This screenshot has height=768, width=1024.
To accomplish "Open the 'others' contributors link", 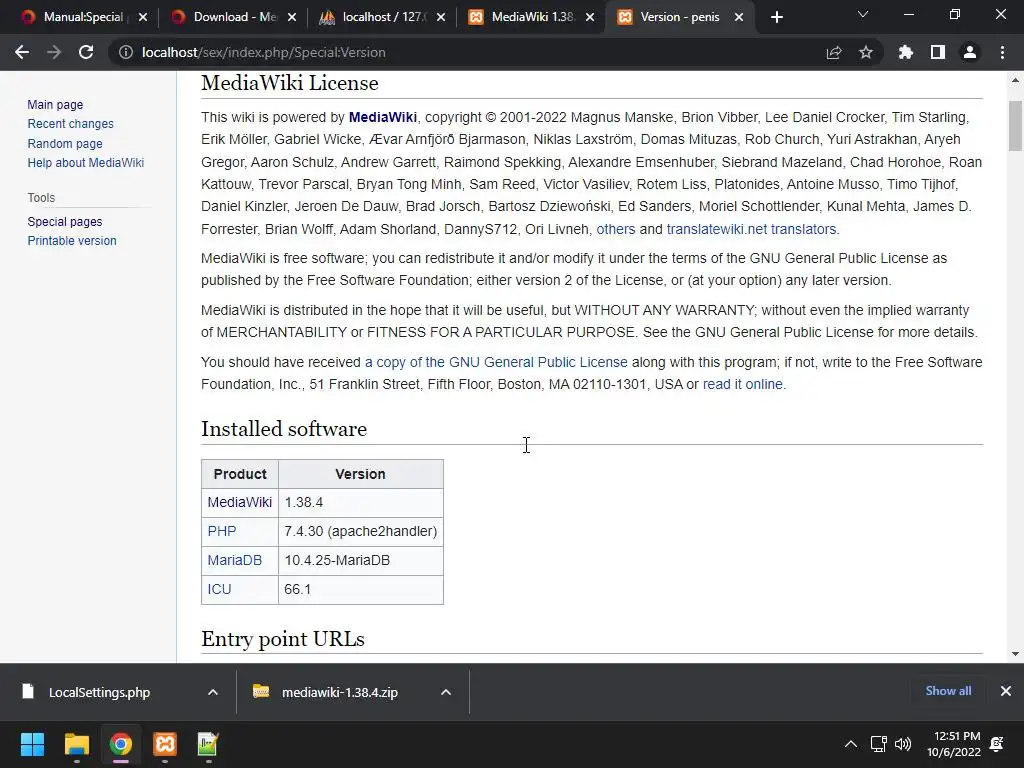I will pyautogui.click(x=615, y=229).
